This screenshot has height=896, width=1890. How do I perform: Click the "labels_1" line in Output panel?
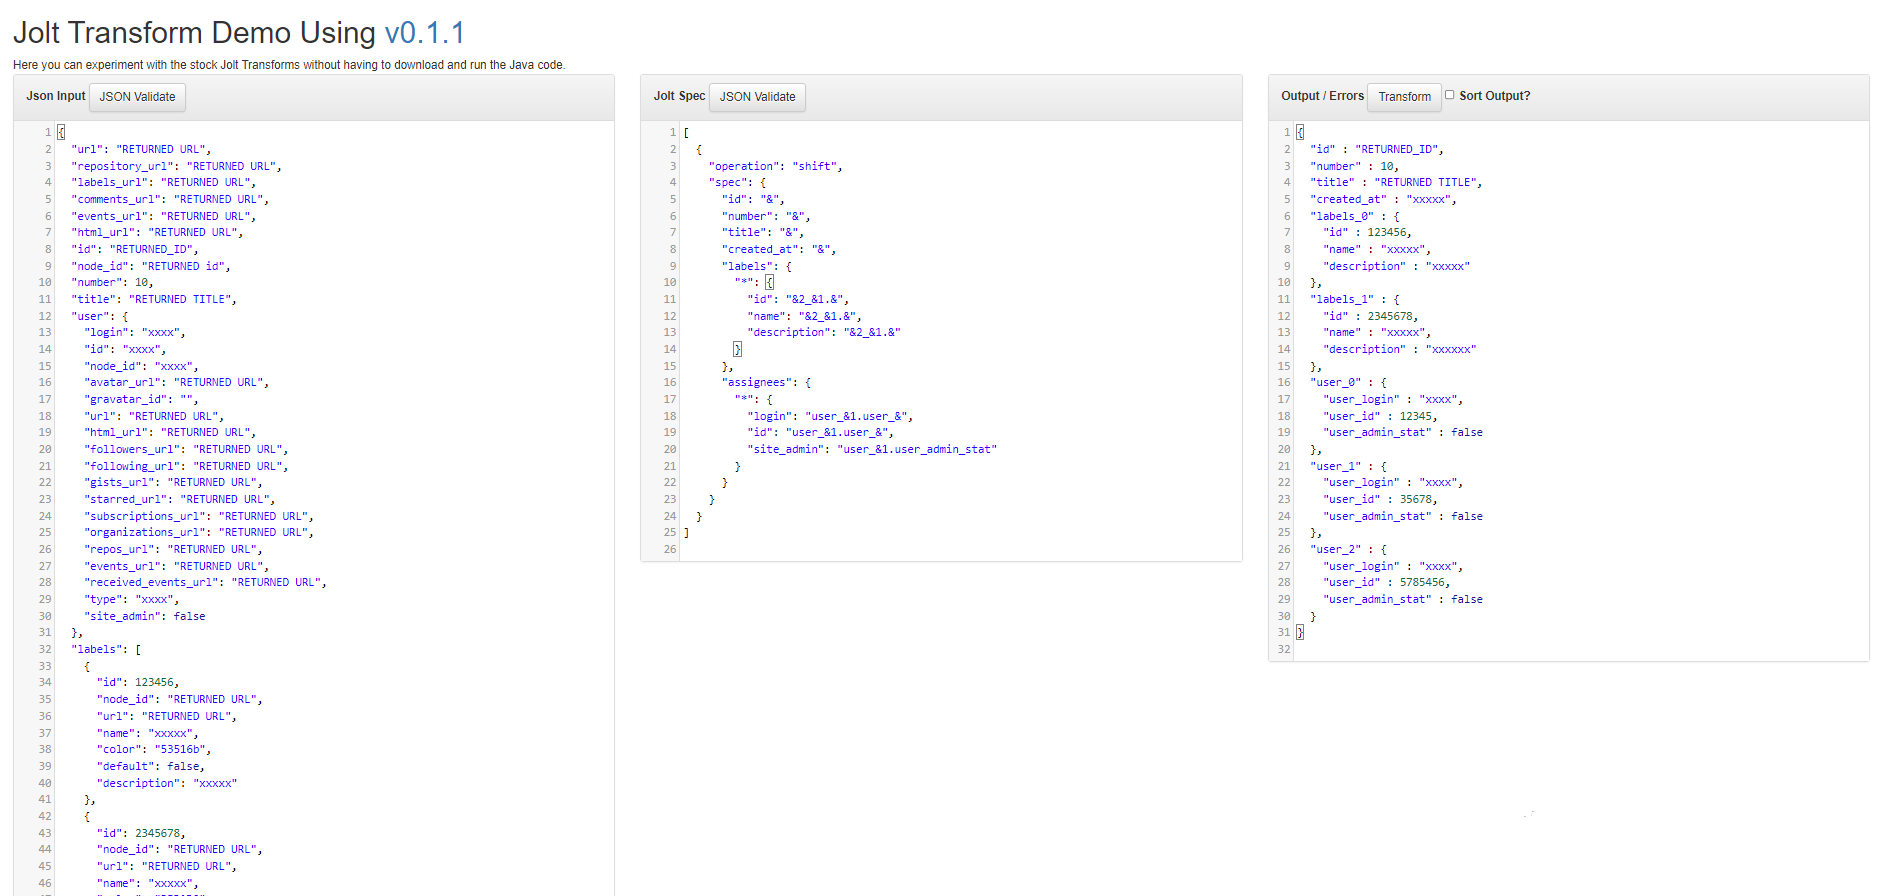click(1355, 299)
